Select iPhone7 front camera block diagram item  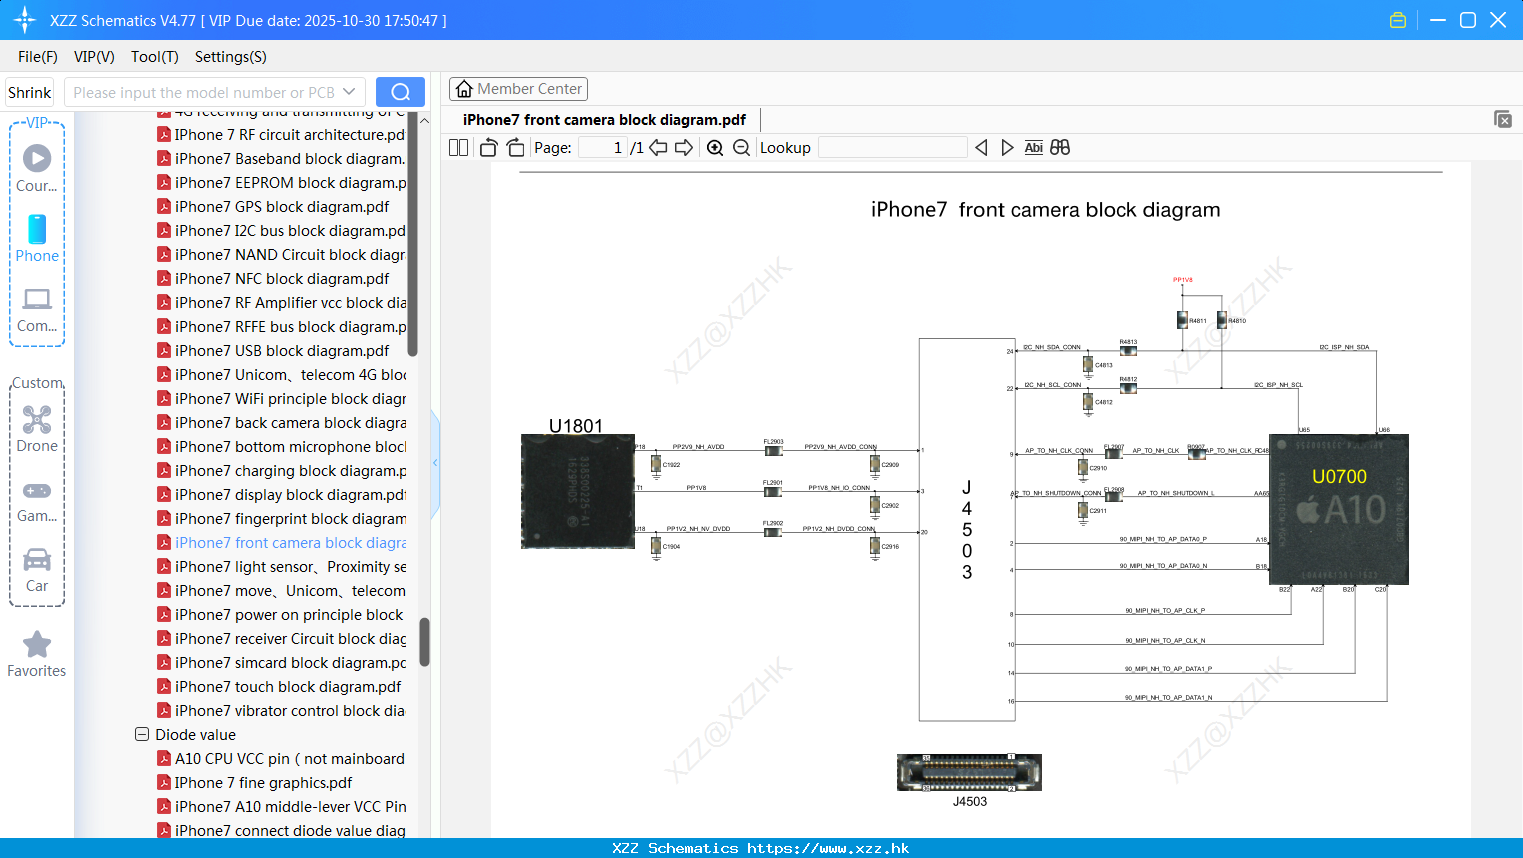(281, 543)
